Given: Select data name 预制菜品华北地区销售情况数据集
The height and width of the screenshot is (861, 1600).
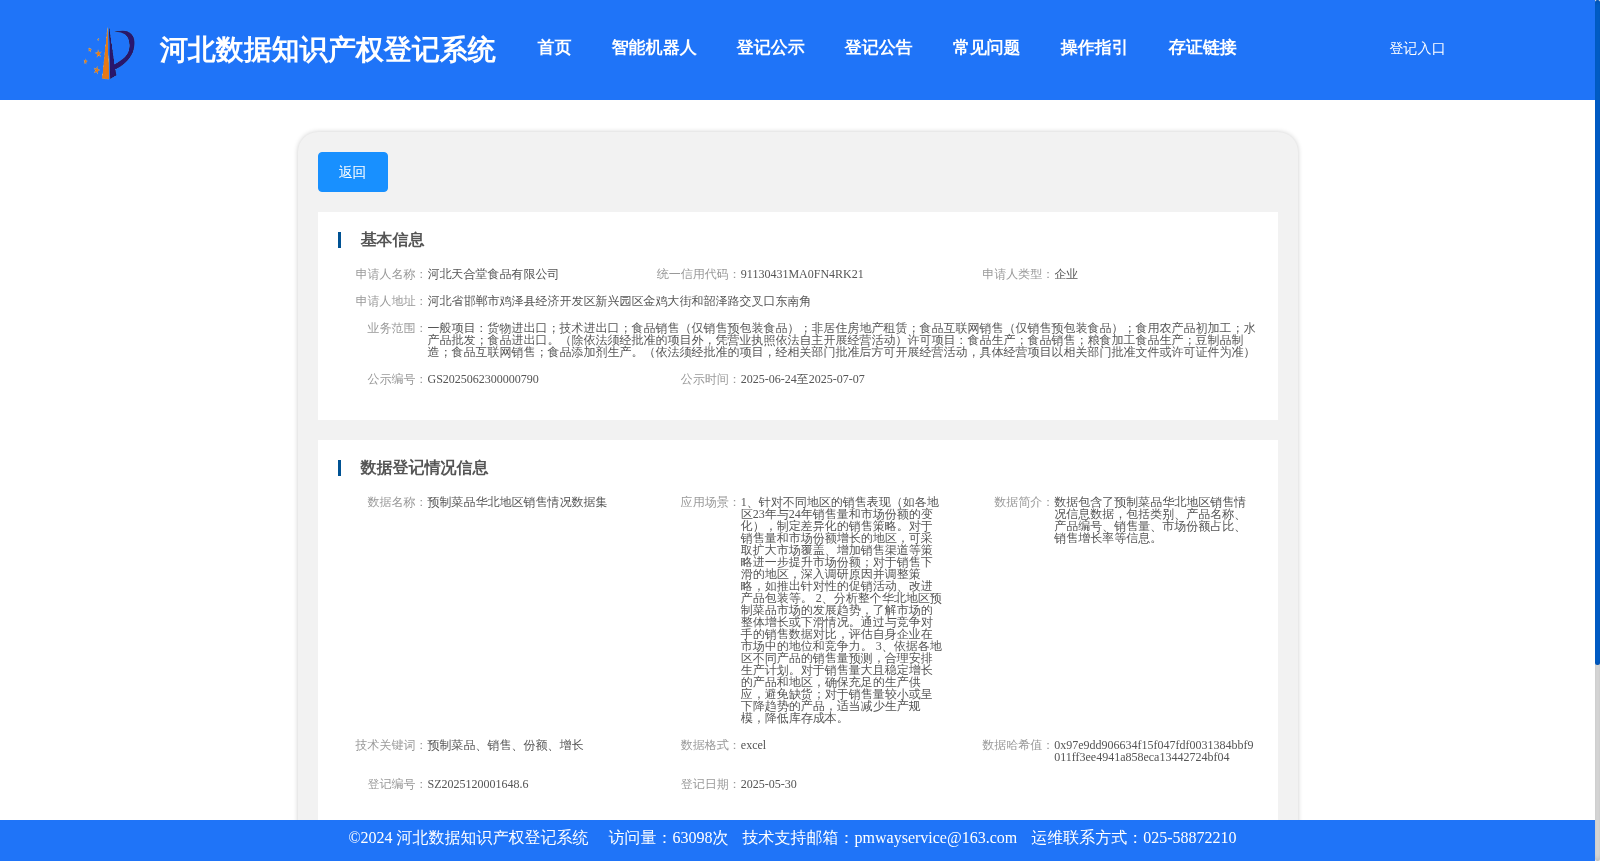Looking at the screenshot, I should click(517, 502).
